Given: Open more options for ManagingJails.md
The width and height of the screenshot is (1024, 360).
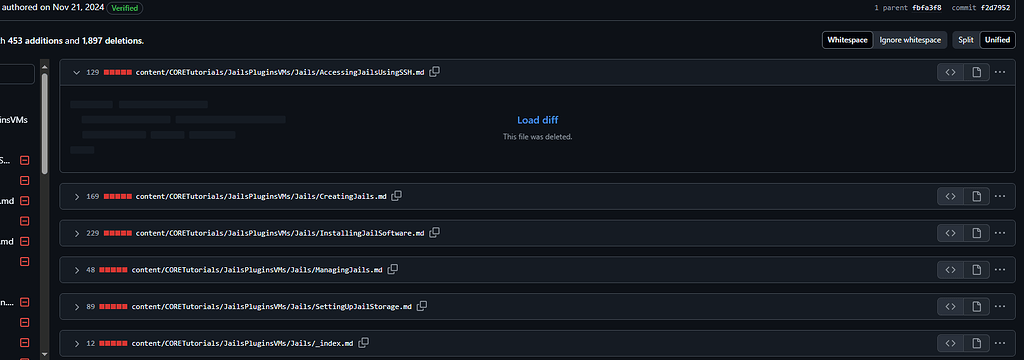Looking at the screenshot, I should point(1000,269).
